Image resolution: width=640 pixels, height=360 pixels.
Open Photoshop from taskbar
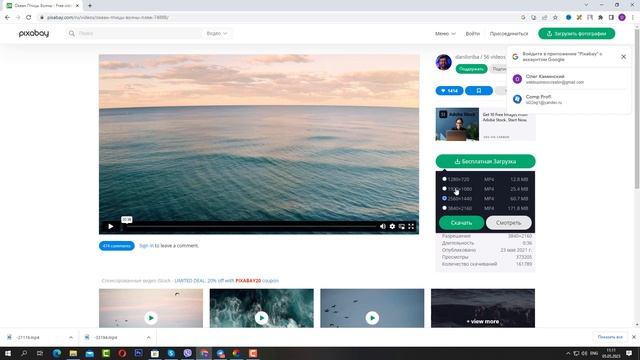point(138,353)
